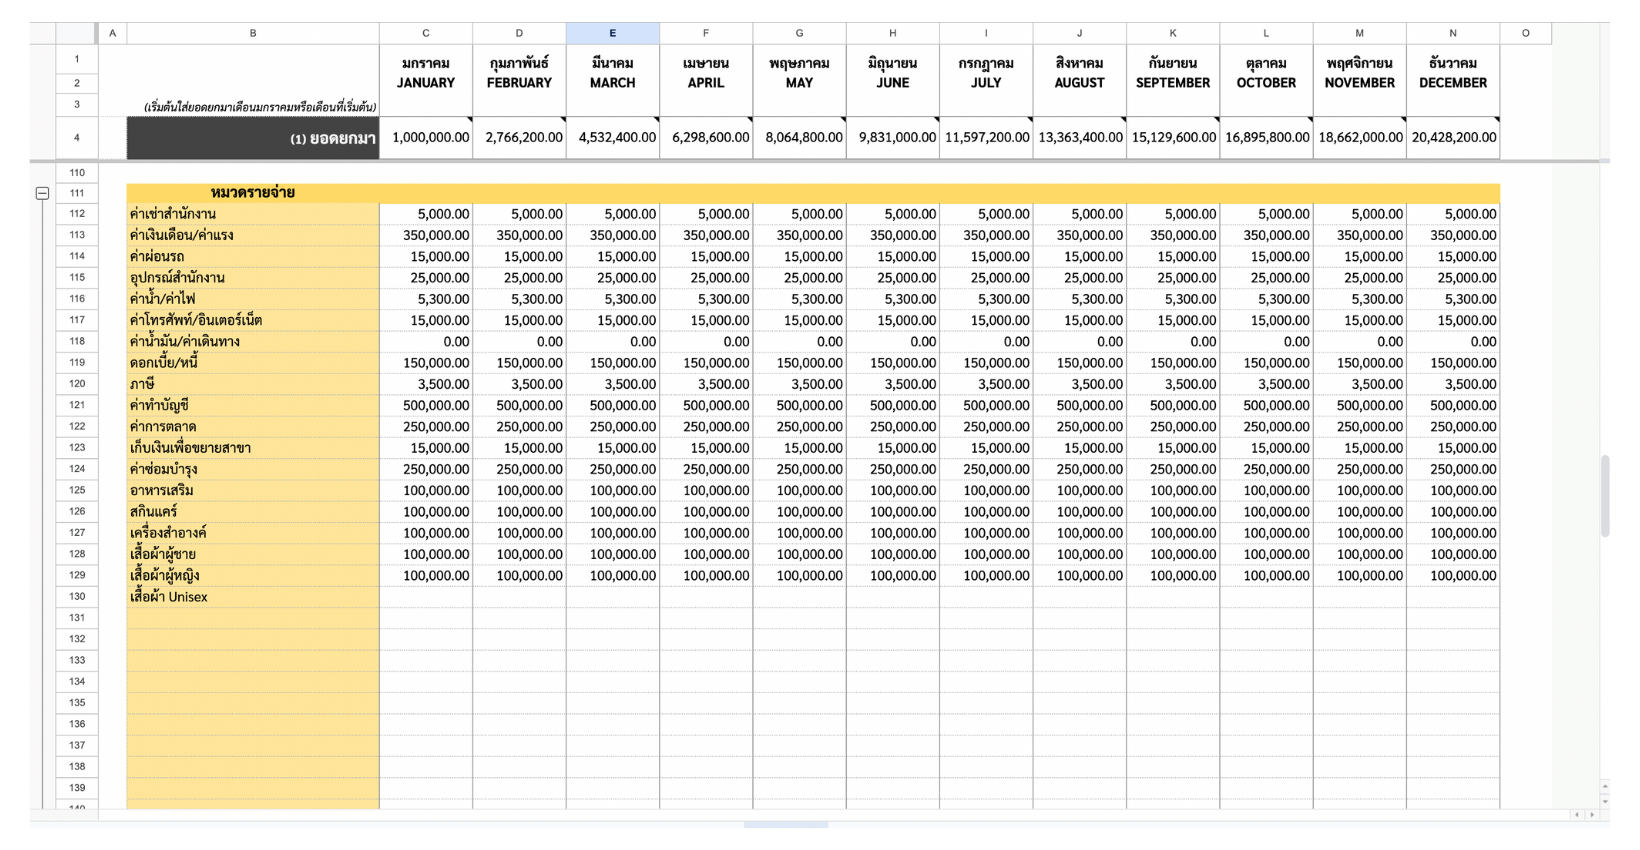Click the หมวดรายจ่าย section header
The height and width of the screenshot is (850, 1640).
(x=253, y=193)
